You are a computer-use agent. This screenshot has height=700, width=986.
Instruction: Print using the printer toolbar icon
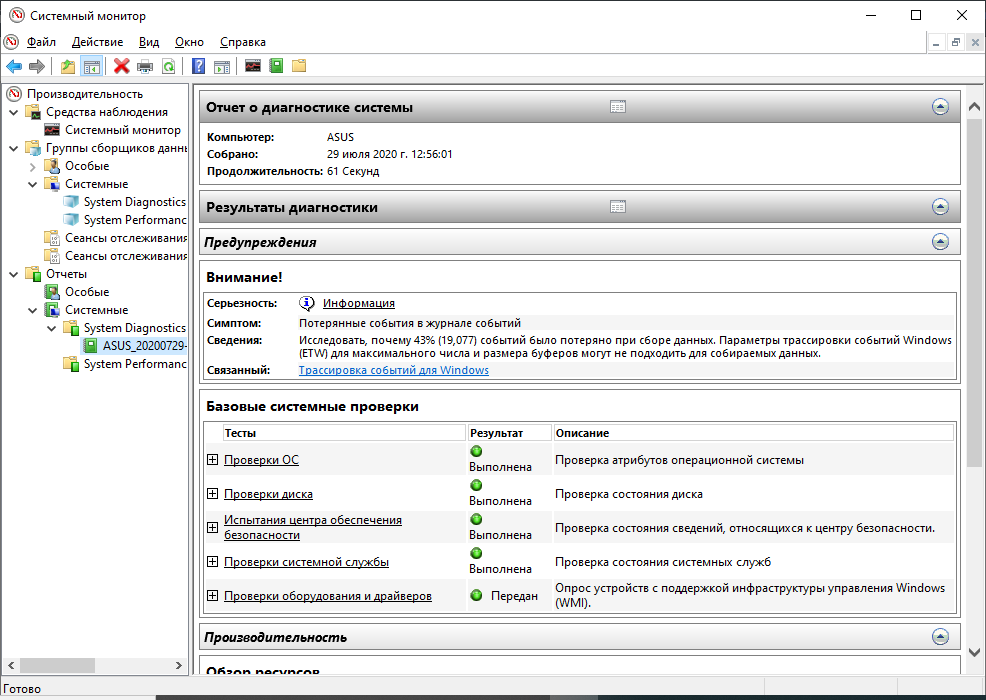145,66
